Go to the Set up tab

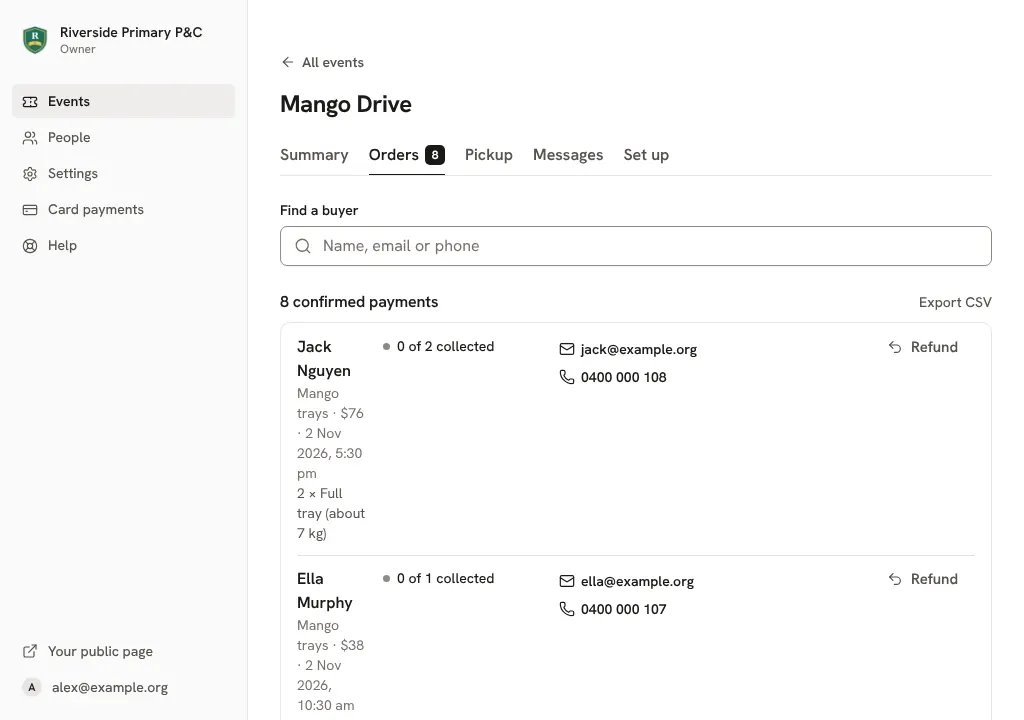(x=646, y=155)
